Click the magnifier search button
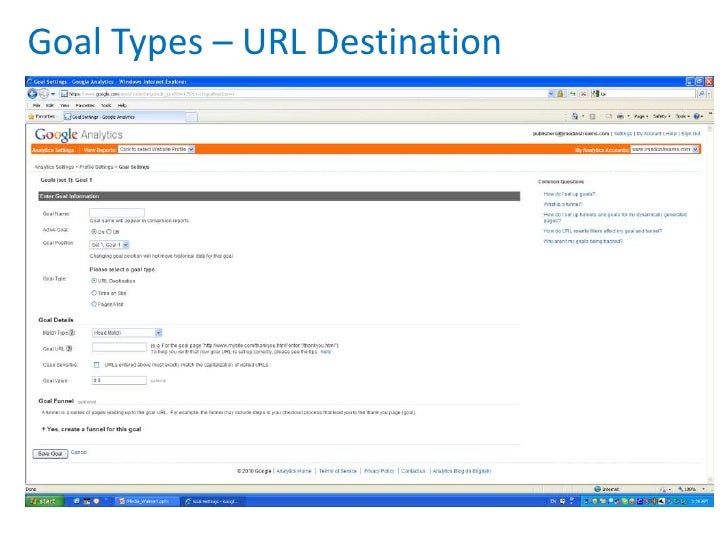Image resolution: width=728 pixels, height=546 pixels. [x=702, y=94]
